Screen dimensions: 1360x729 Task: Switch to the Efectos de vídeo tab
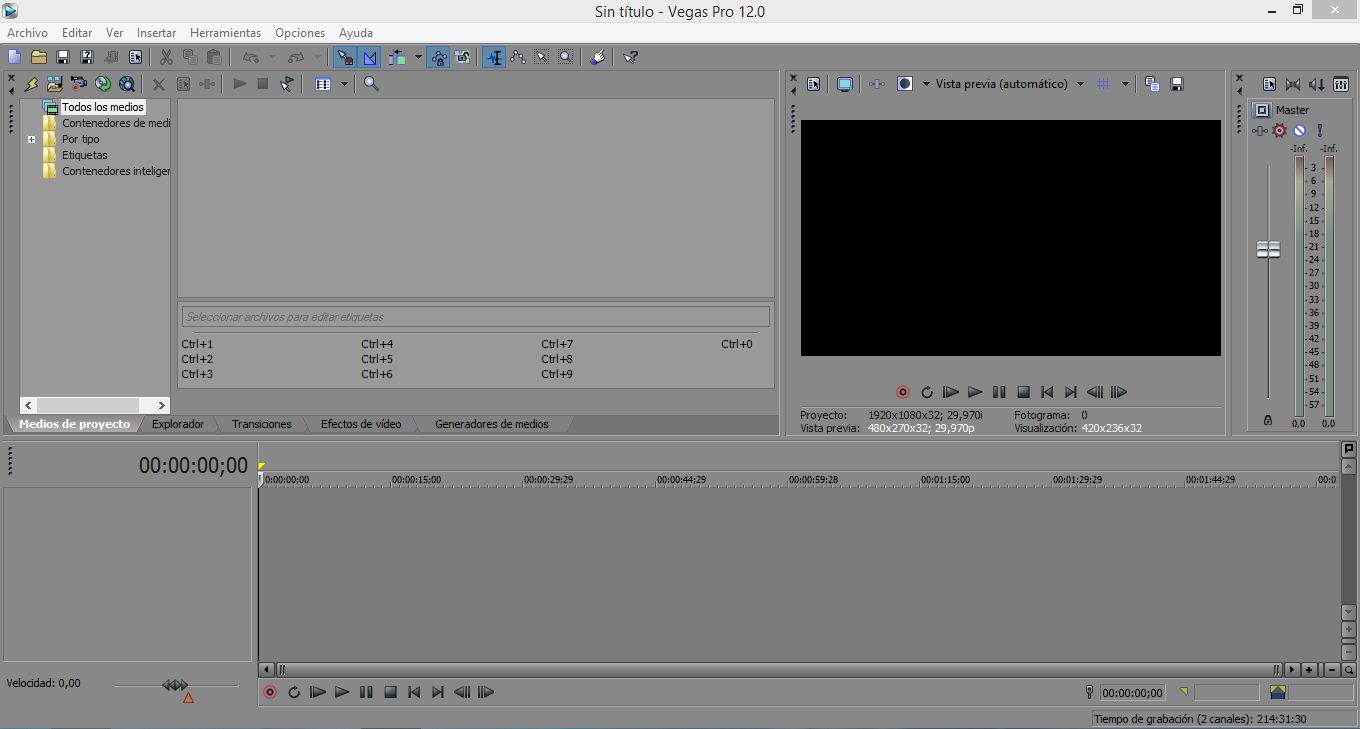[x=361, y=424]
